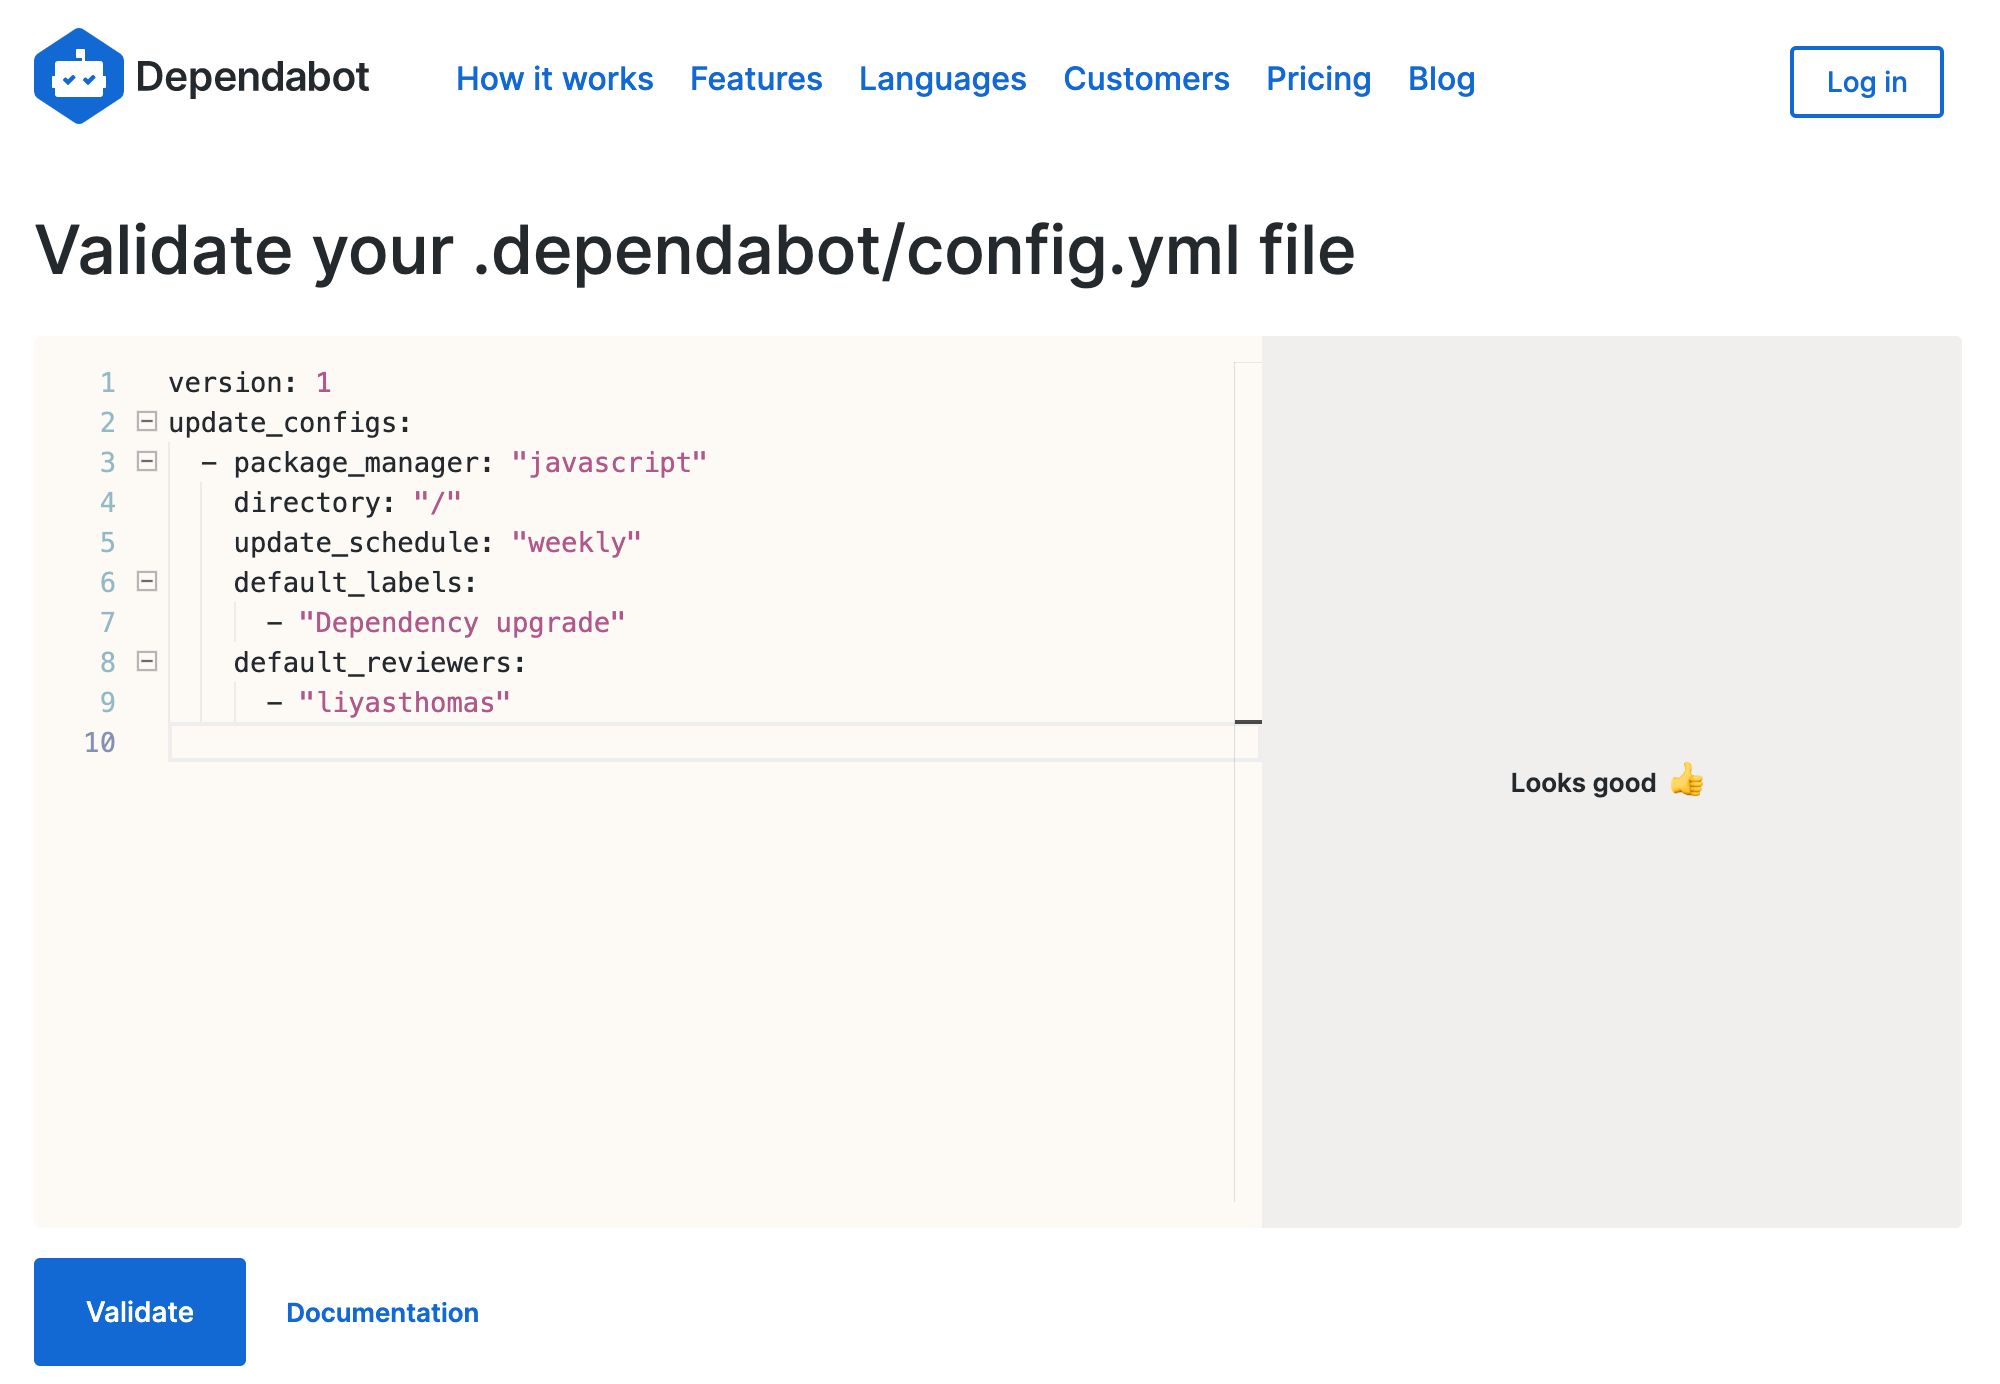Click the Looks good result message

tap(1607, 783)
